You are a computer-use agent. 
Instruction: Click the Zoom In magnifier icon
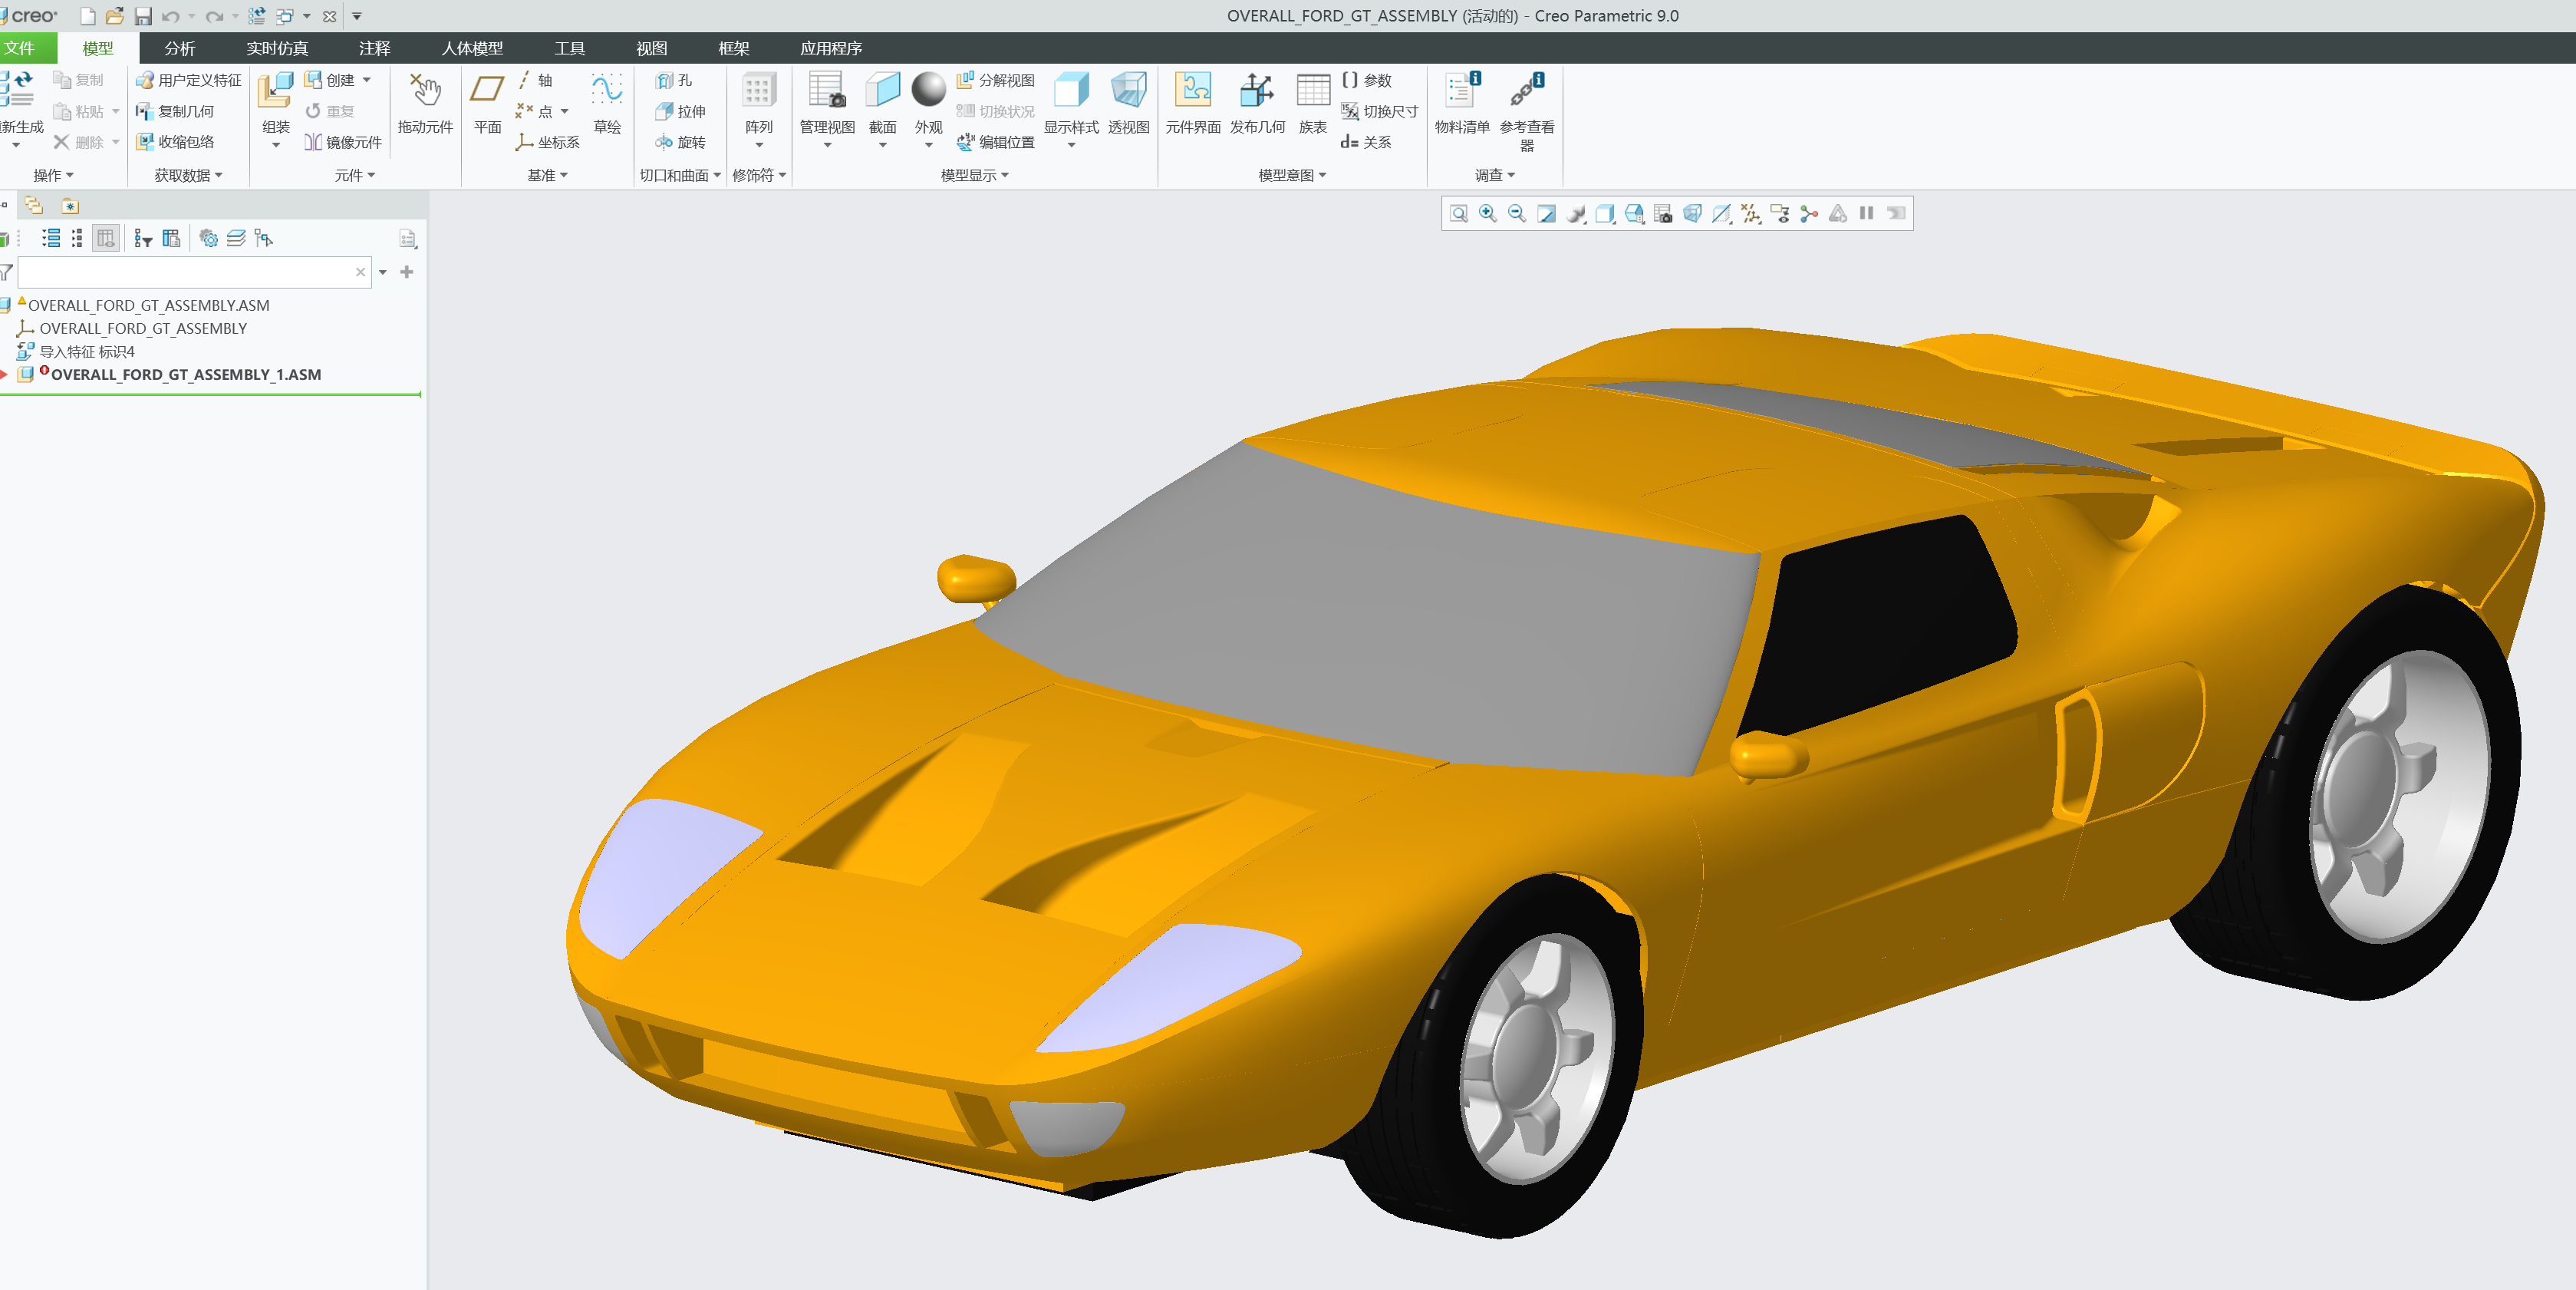[x=1488, y=213]
